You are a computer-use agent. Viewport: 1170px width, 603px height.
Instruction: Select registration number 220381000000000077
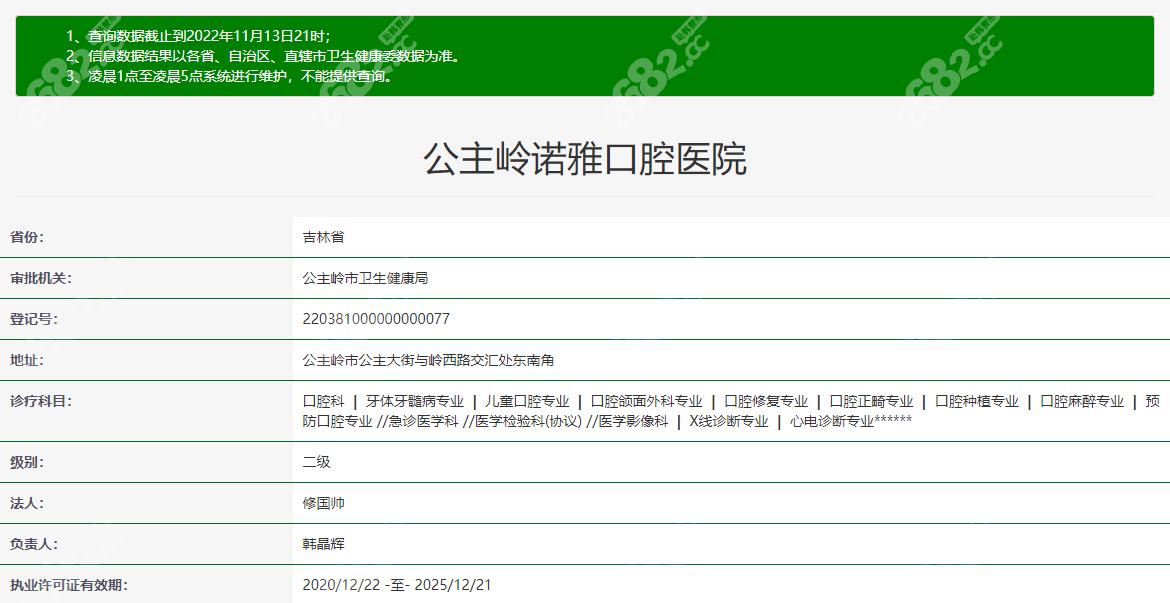coord(376,319)
